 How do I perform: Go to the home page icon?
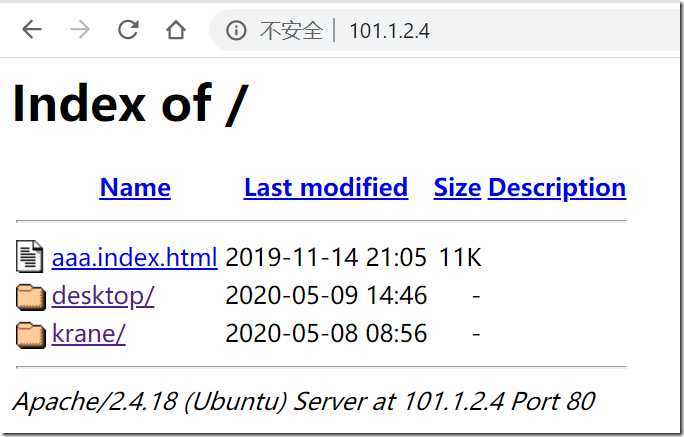coord(176,30)
